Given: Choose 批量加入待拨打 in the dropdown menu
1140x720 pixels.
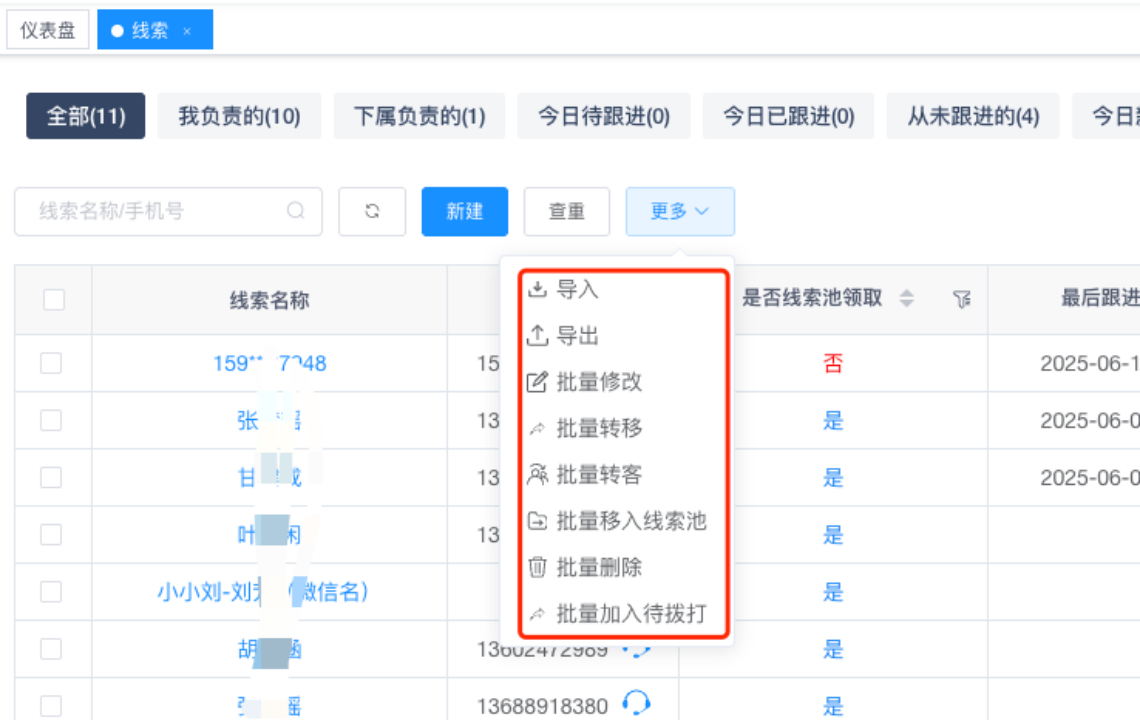Looking at the screenshot, I should pyautogui.click(x=630, y=613).
